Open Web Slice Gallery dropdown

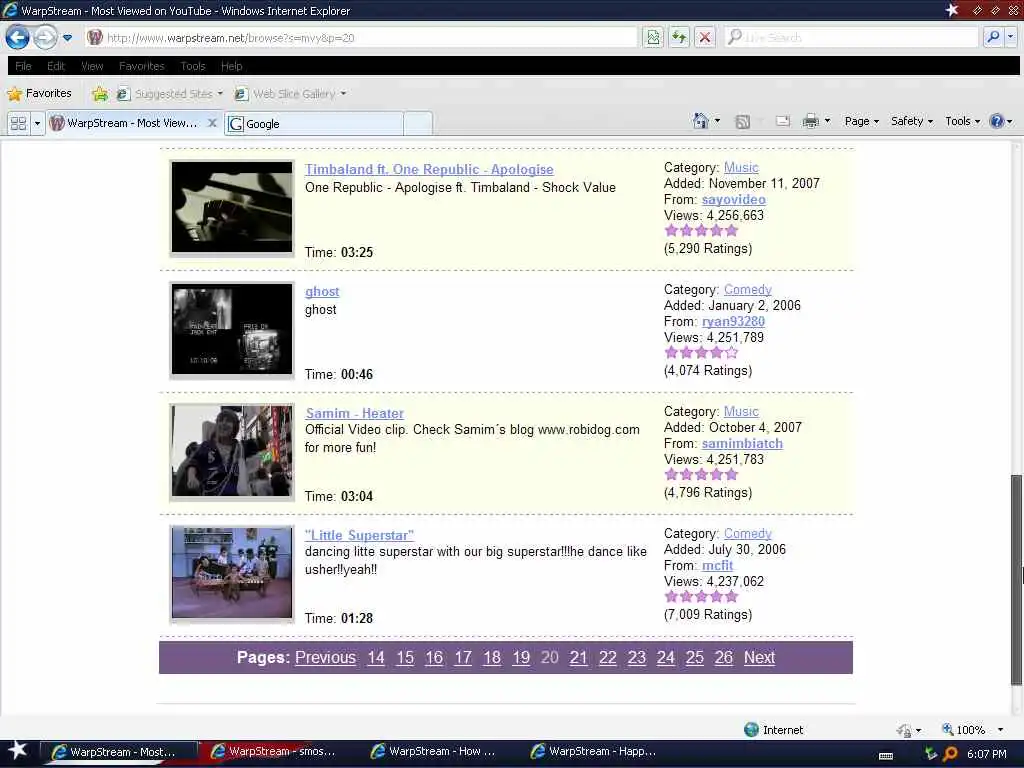pos(290,94)
